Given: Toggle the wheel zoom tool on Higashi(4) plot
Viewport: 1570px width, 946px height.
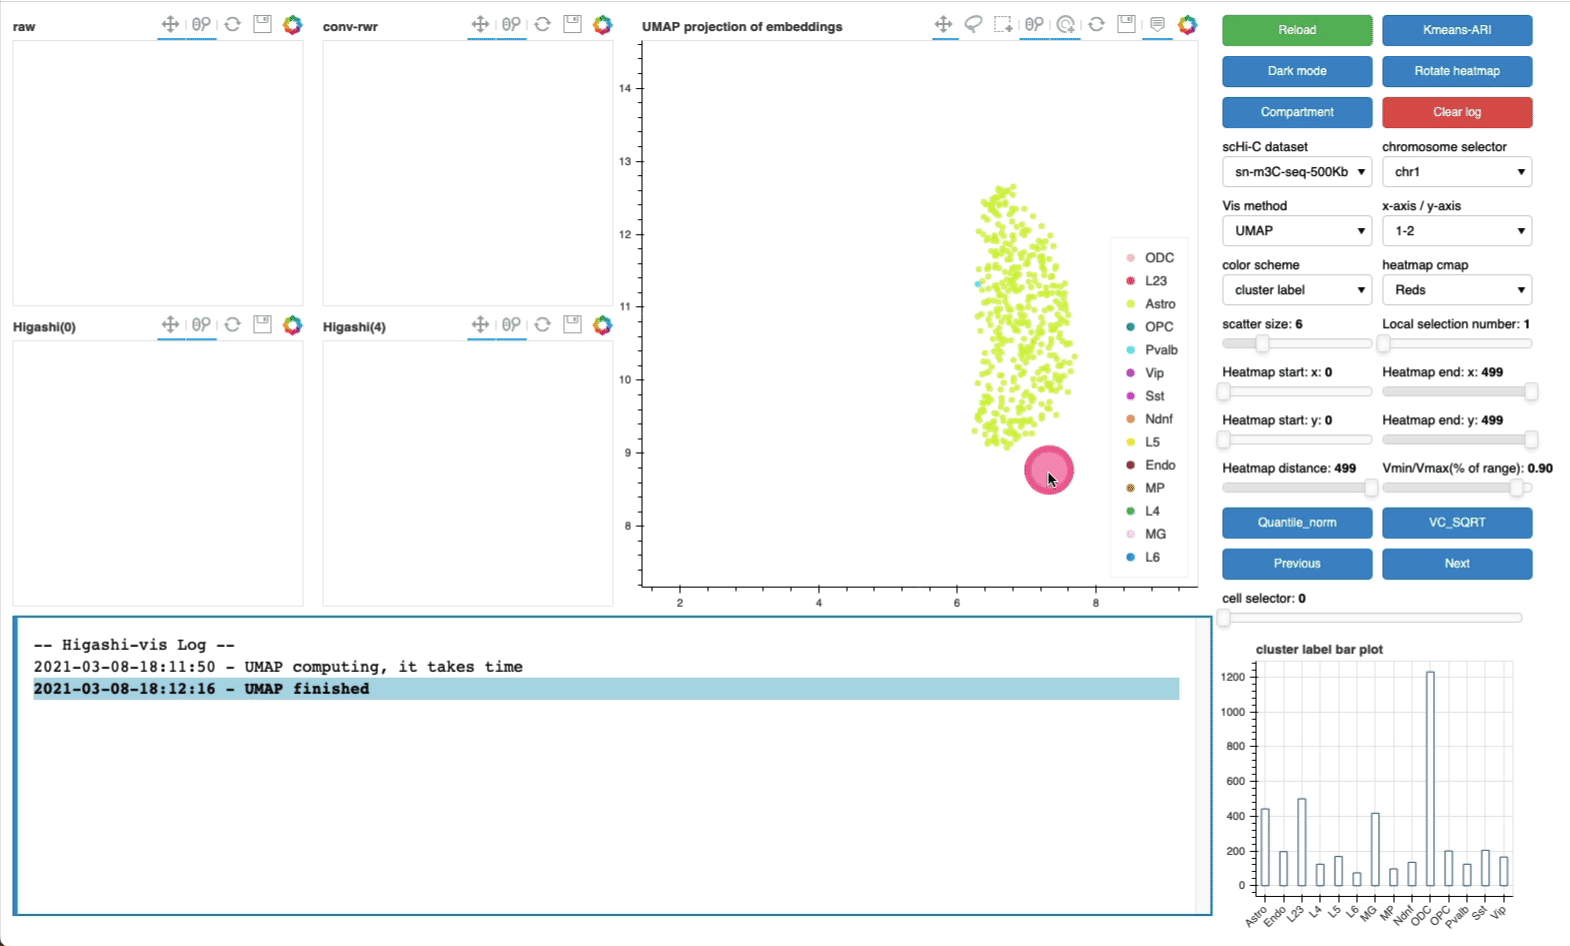Looking at the screenshot, I should 511,325.
